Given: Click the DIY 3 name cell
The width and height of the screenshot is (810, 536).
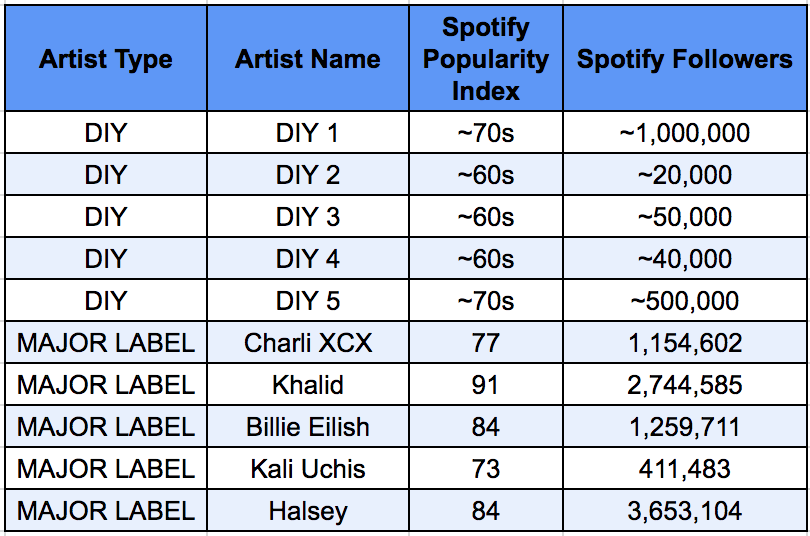Looking at the screenshot, I should pyautogui.click(x=308, y=216).
